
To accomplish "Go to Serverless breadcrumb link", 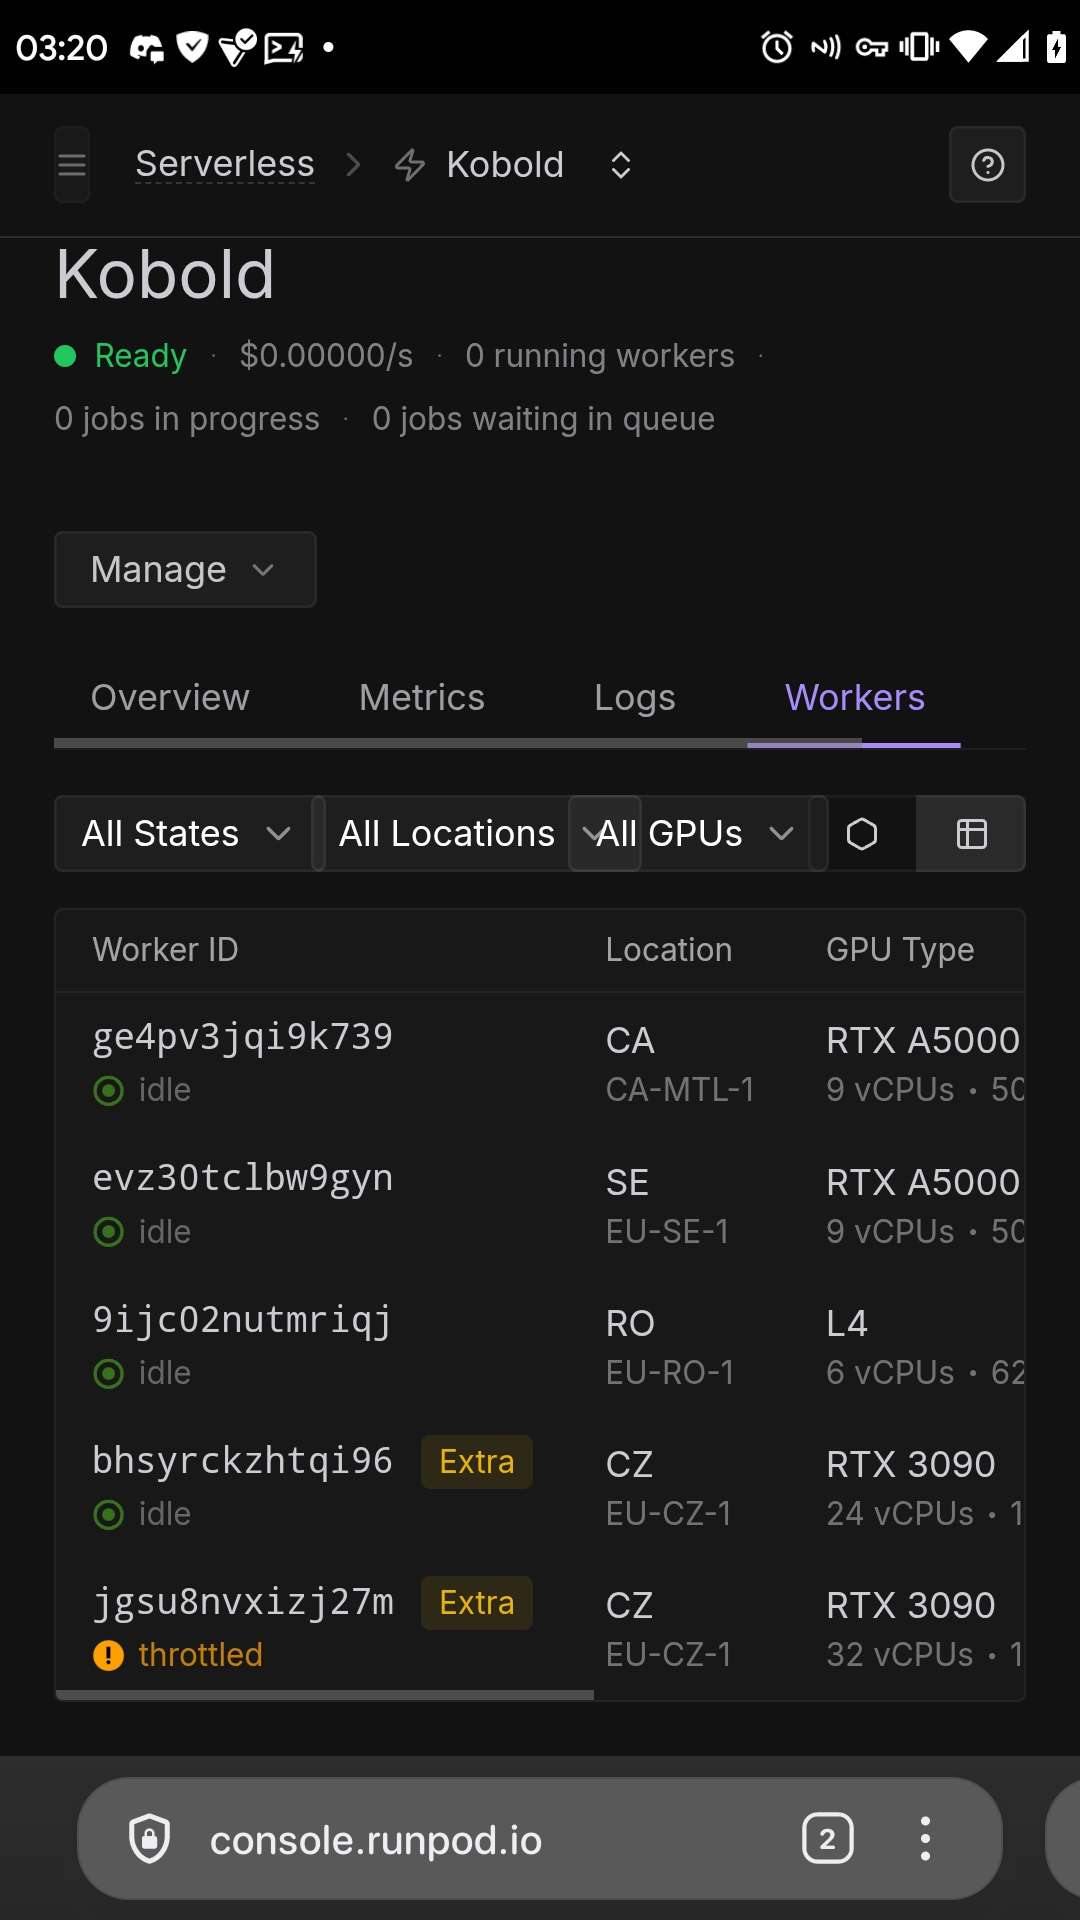I will click(225, 164).
